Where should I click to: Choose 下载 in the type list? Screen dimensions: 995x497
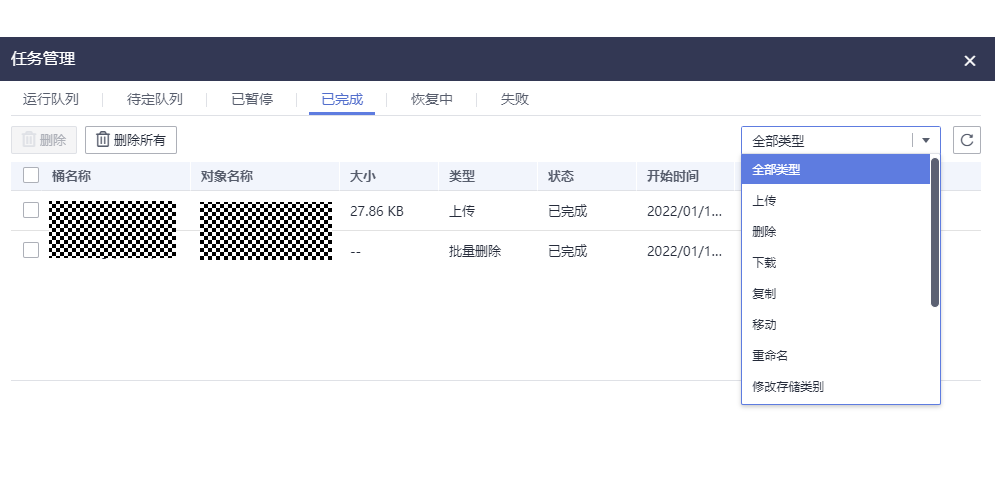point(764,263)
